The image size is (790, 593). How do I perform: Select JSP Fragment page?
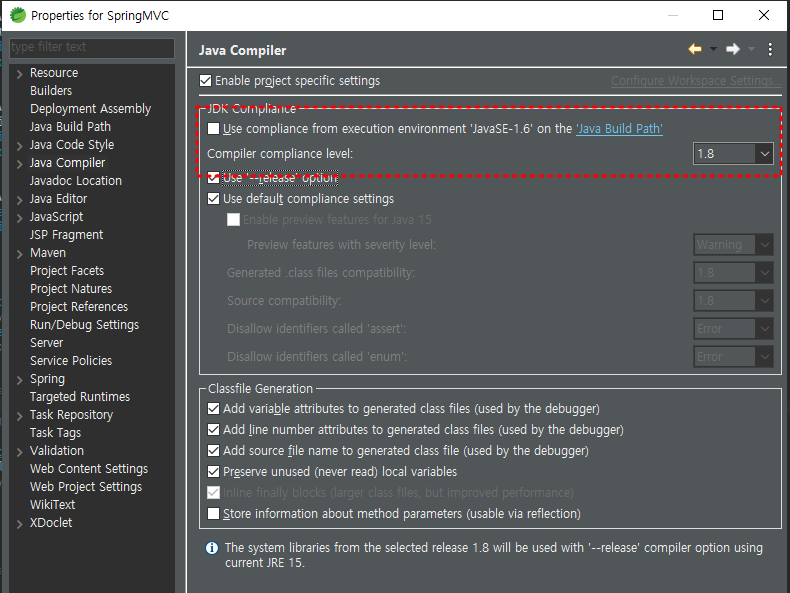66,235
